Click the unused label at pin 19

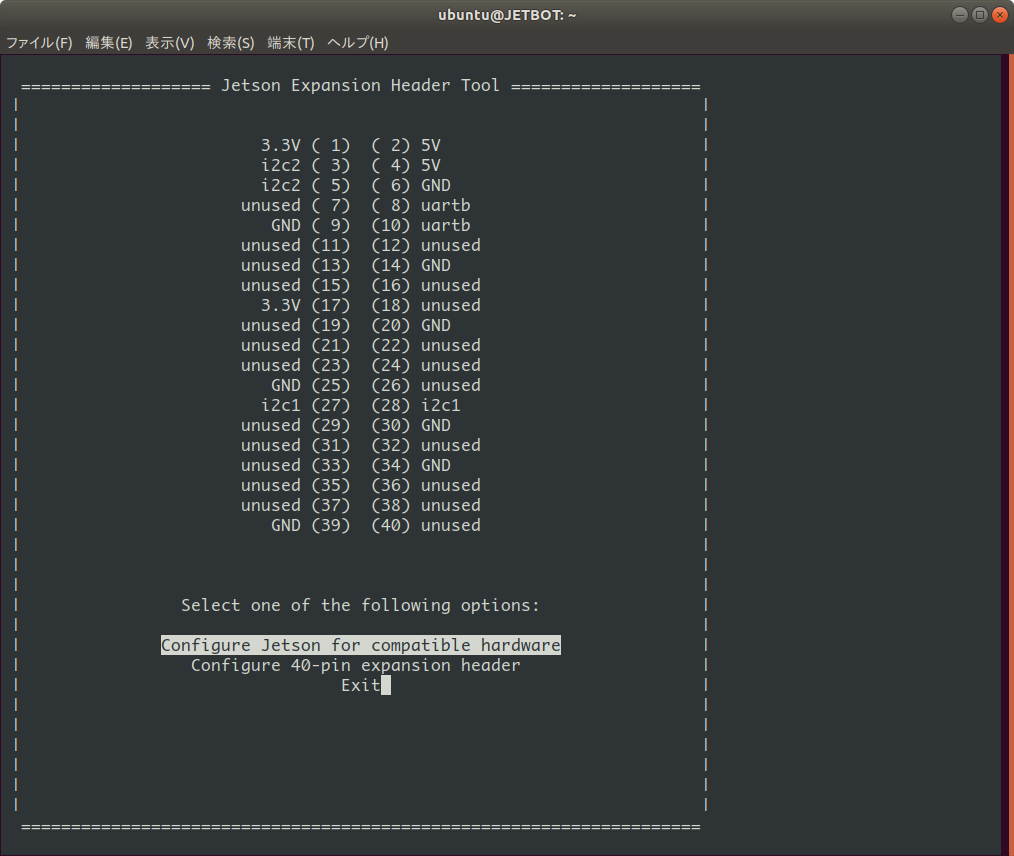[x=270, y=326]
